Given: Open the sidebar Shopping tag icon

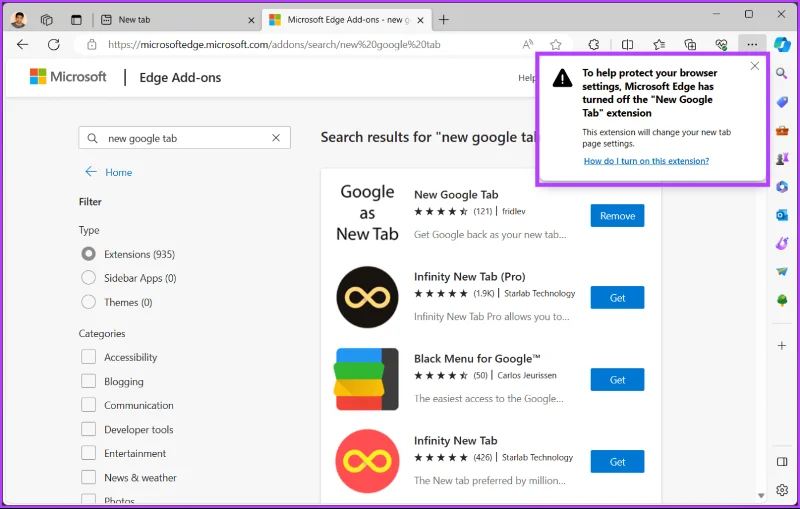Looking at the screenshot, I should (782, 103).
